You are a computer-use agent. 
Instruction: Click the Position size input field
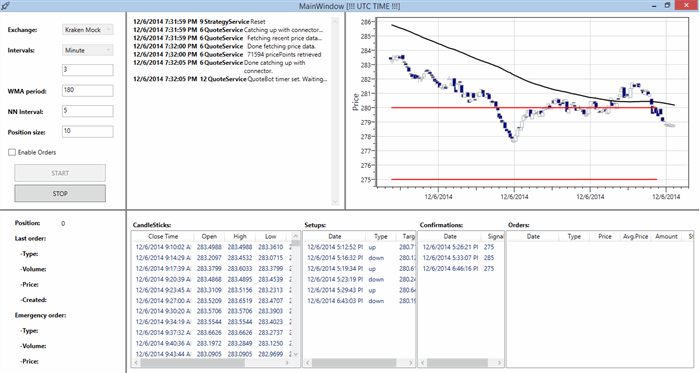88,131
